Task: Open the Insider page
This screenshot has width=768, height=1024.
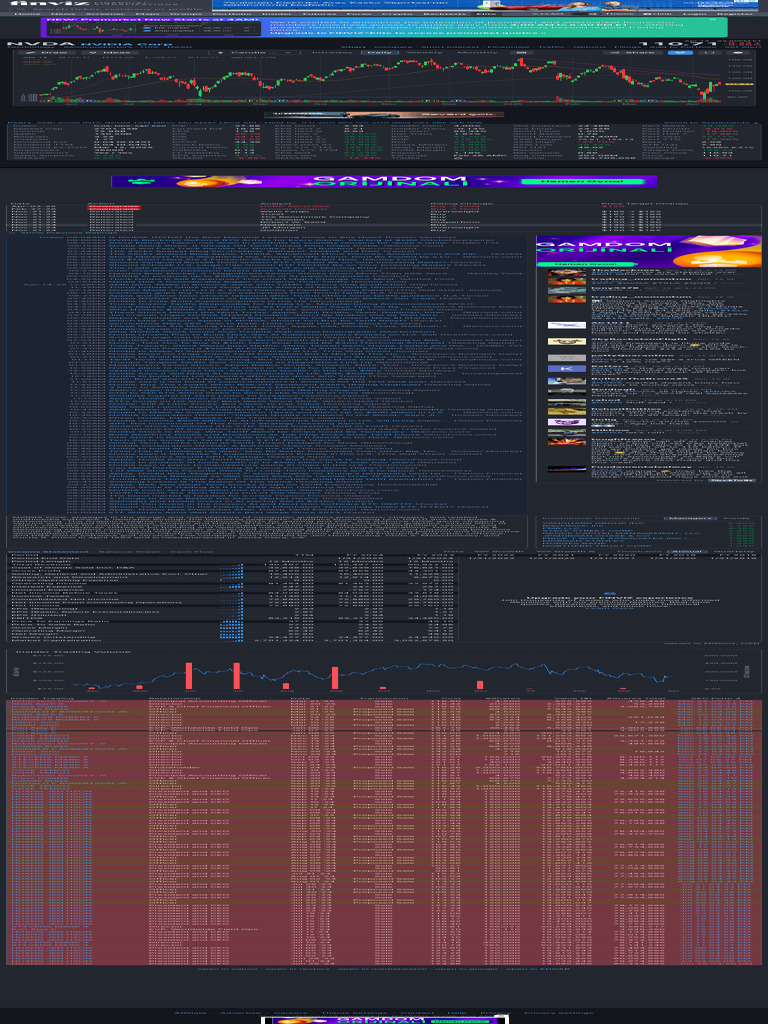Action: (277, 14)
